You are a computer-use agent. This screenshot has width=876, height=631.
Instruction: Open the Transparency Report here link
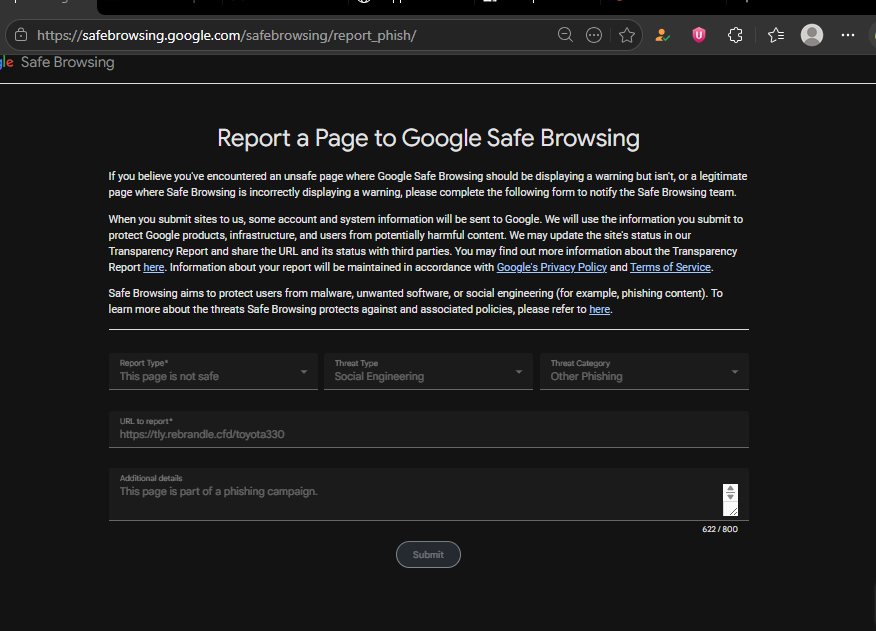pos(154,267)
